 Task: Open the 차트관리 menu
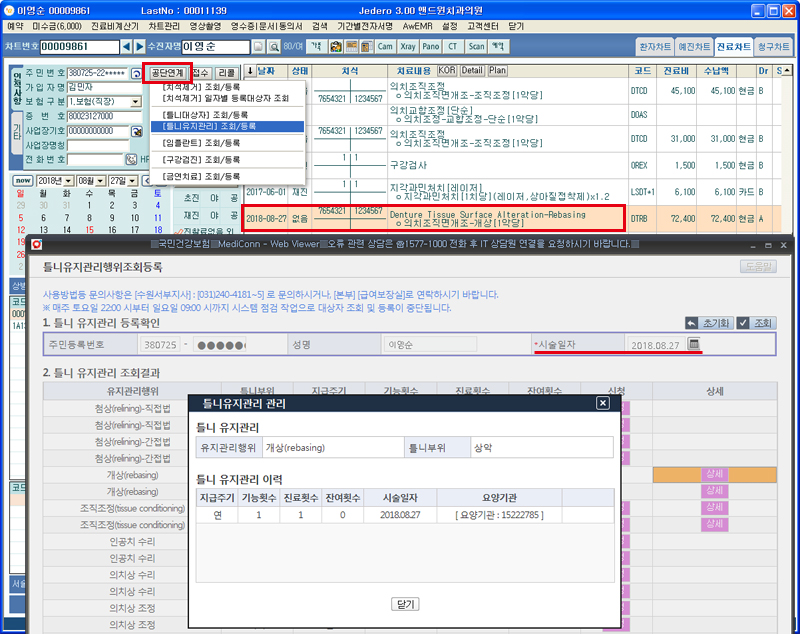[164, 24]
